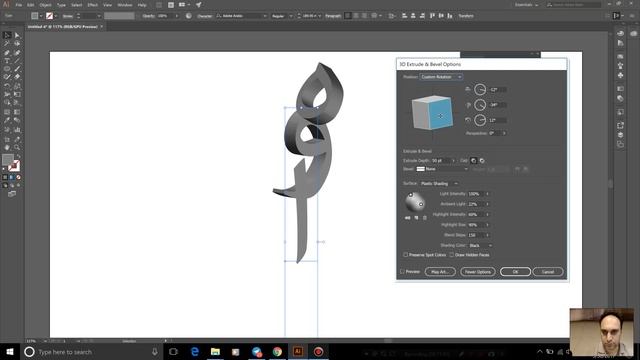Open the Type menu
640x360 pixels.
coord(61,5)
